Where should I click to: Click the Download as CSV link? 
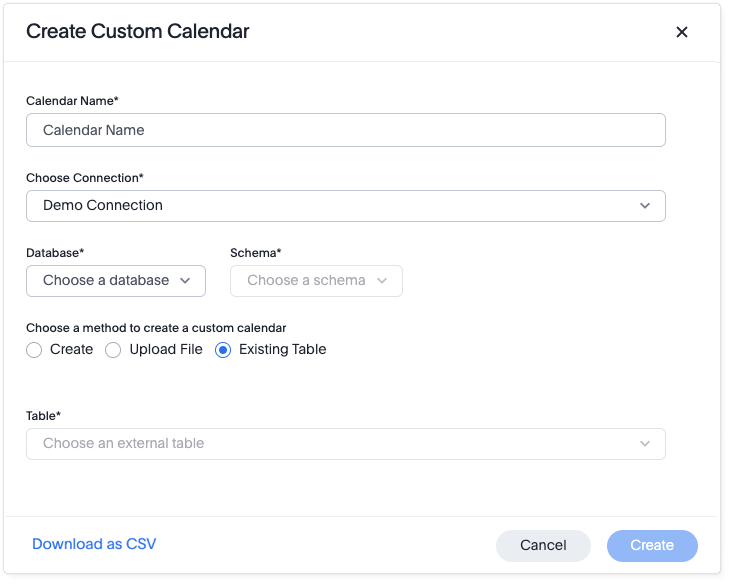(x=94, y=544)
